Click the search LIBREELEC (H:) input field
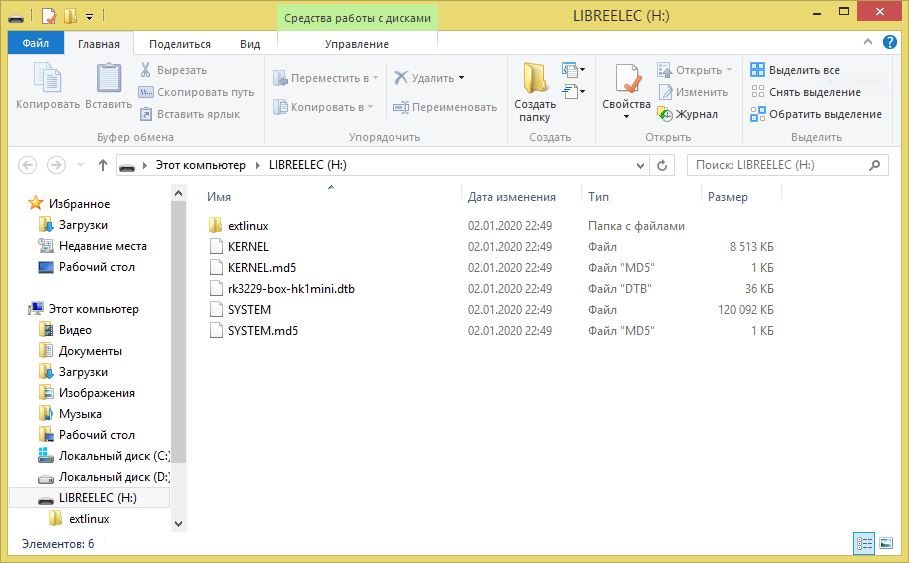This screenshot has height=563, width=909. coord(780,165)
